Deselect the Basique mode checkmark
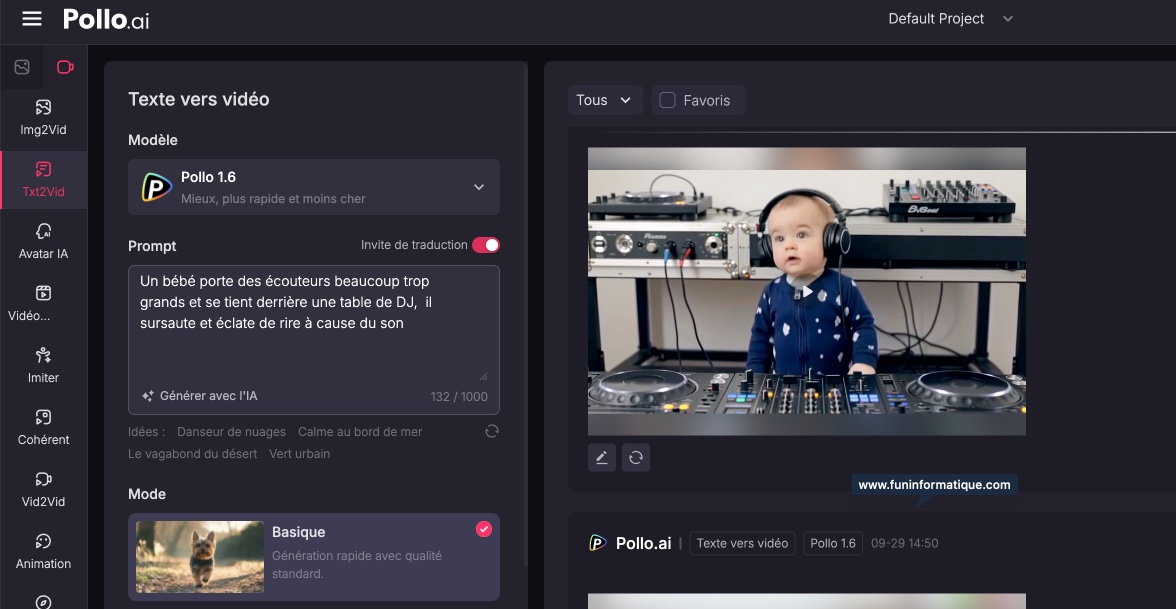 [484, 529]
